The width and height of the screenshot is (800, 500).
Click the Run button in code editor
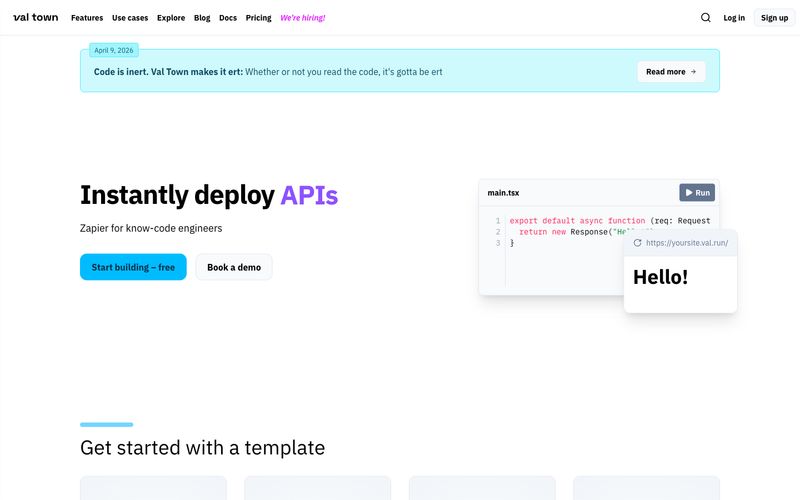697,192
